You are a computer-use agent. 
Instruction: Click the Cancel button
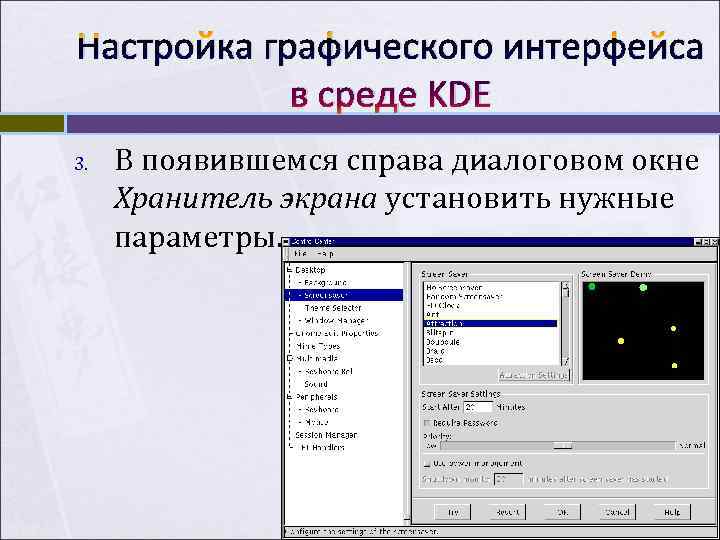618,512
